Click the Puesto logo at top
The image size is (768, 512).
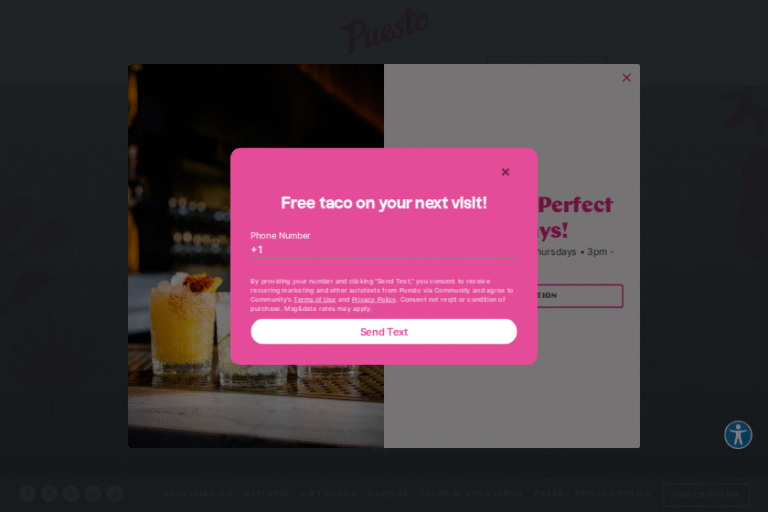384,28
